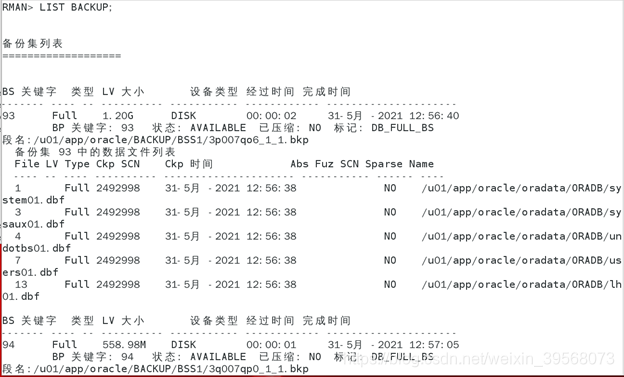The height and width of the screenshot is (377, 624).
Task: Click the 'LIST BACKUP;' command text
Action: click(76, 7)
